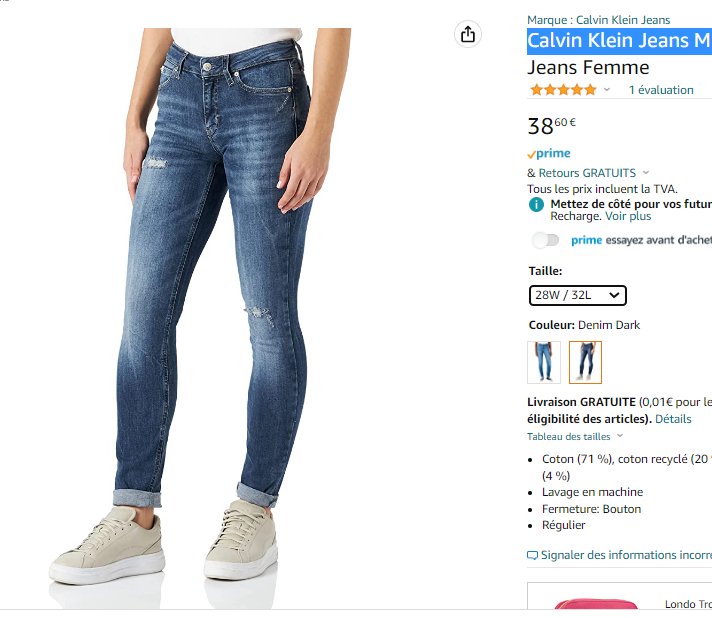Click the highlighted Calvin Klein Jeans title
The width and height of the screenshot is (712, 618).
point(619,41)
